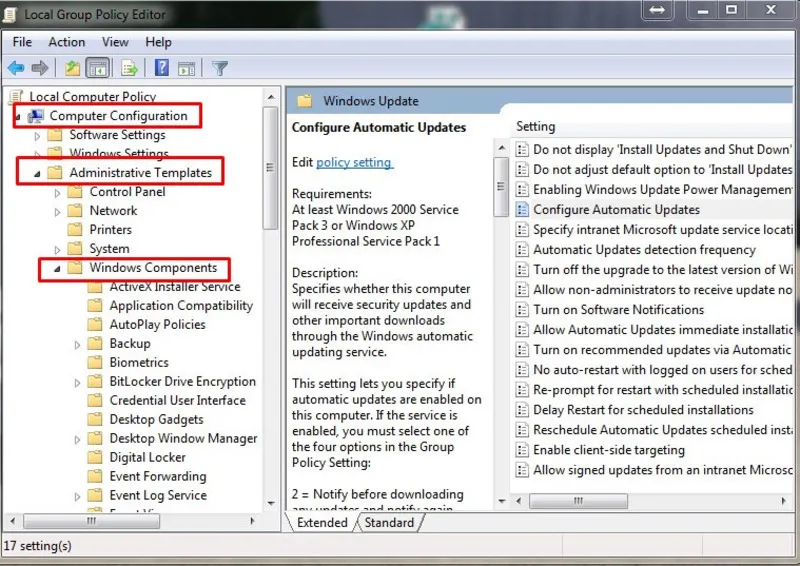
Task: Collapse the Computer Configuration node
Action: (17, 117)
